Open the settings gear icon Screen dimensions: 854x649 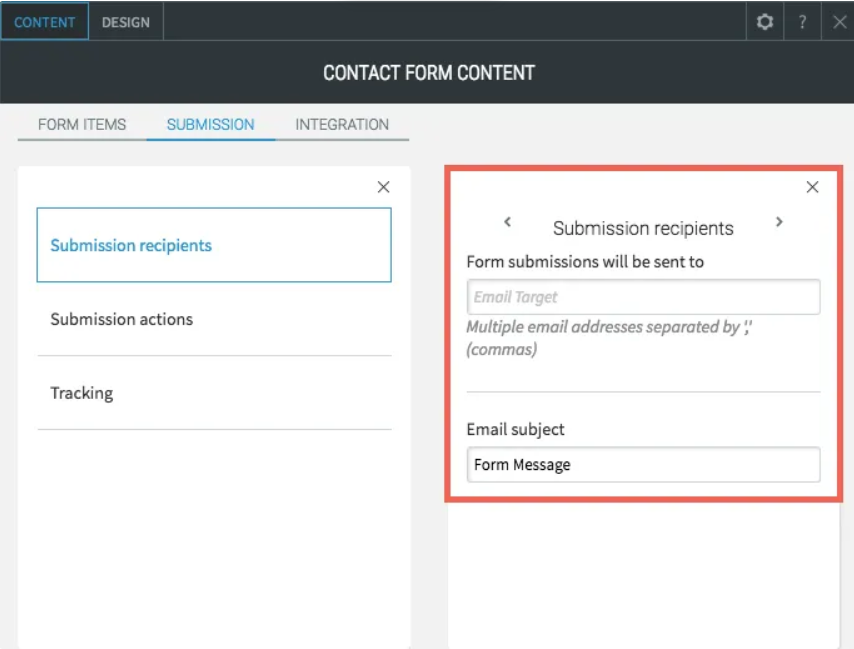click(x=765, y=21)
